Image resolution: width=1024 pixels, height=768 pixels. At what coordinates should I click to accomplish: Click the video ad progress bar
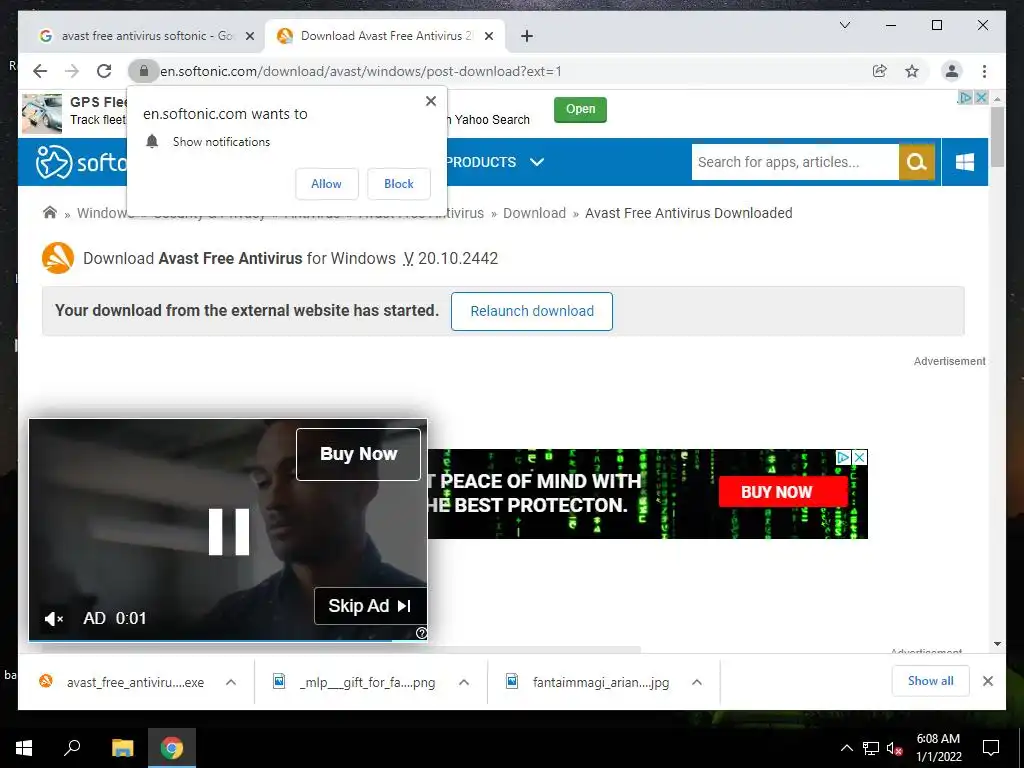click(228, 641)
